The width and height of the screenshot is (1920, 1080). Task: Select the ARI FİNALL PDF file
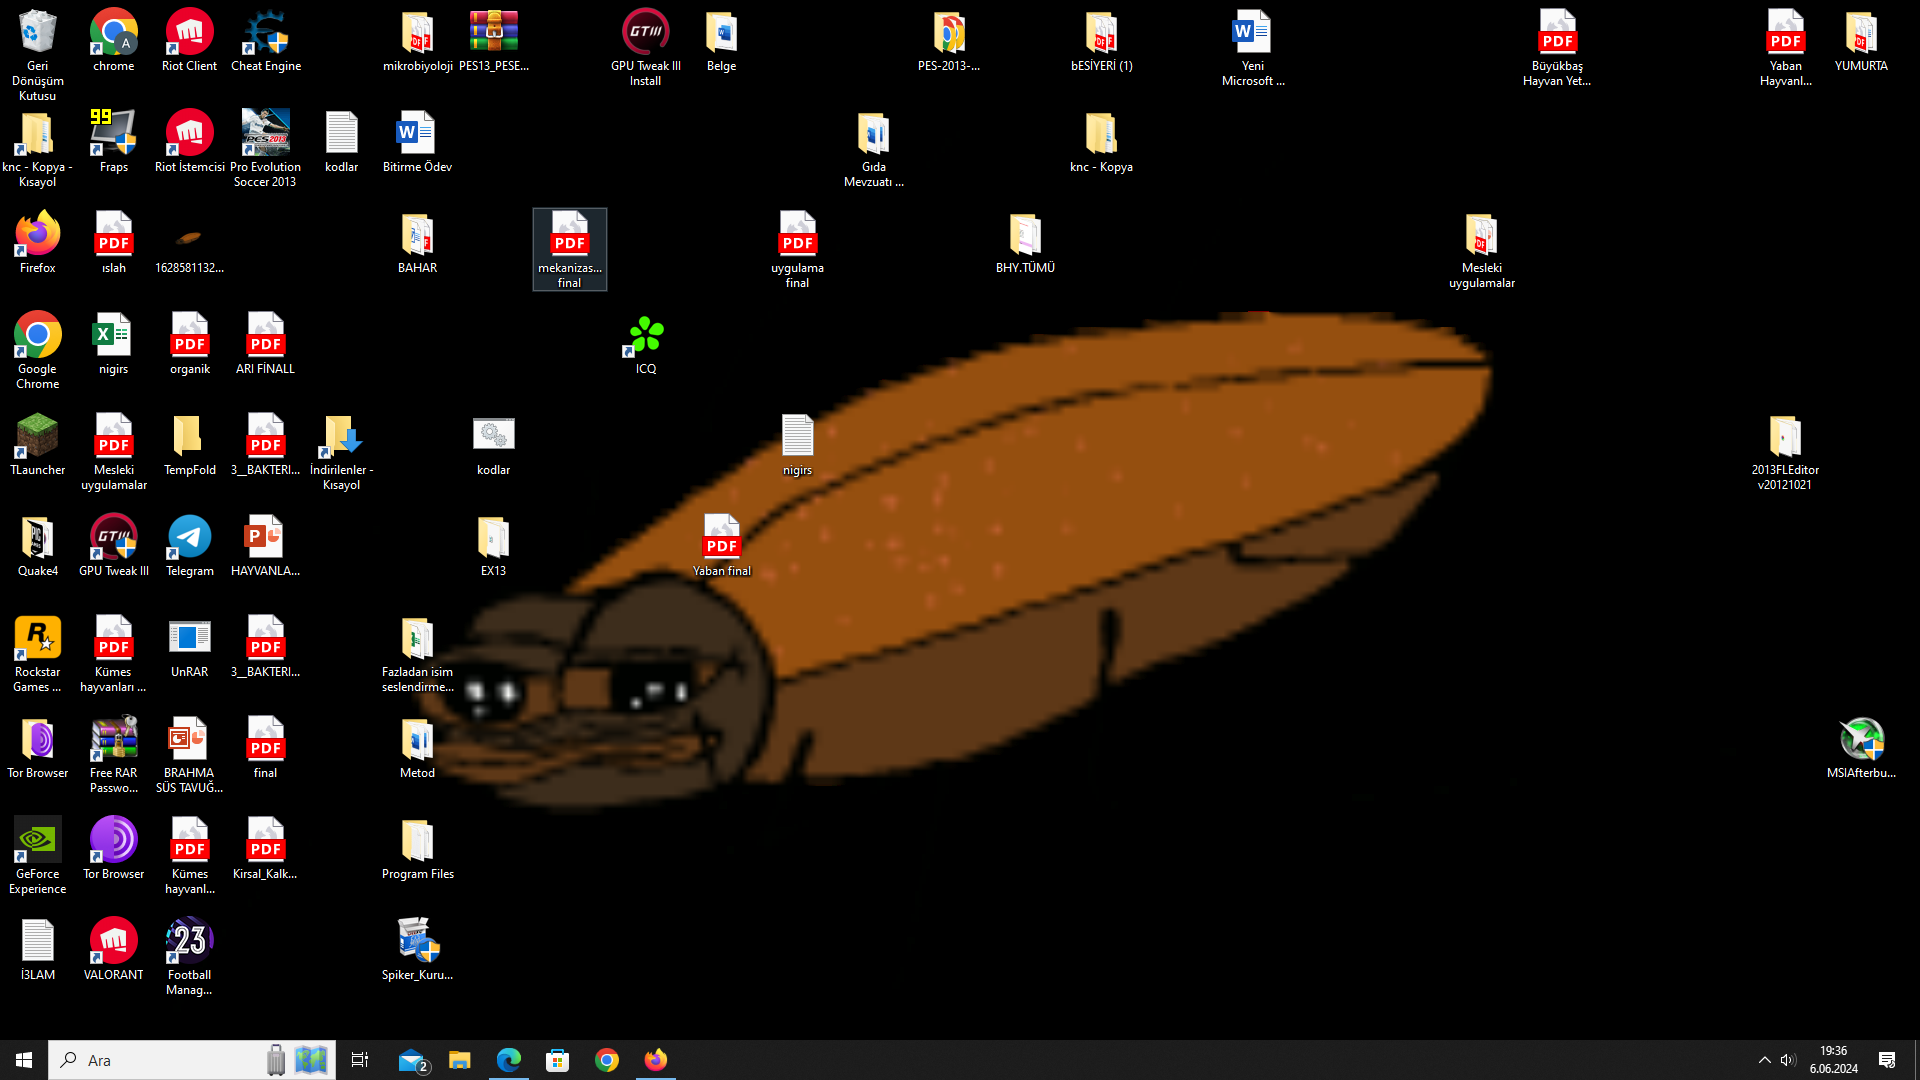click(265, 343)
